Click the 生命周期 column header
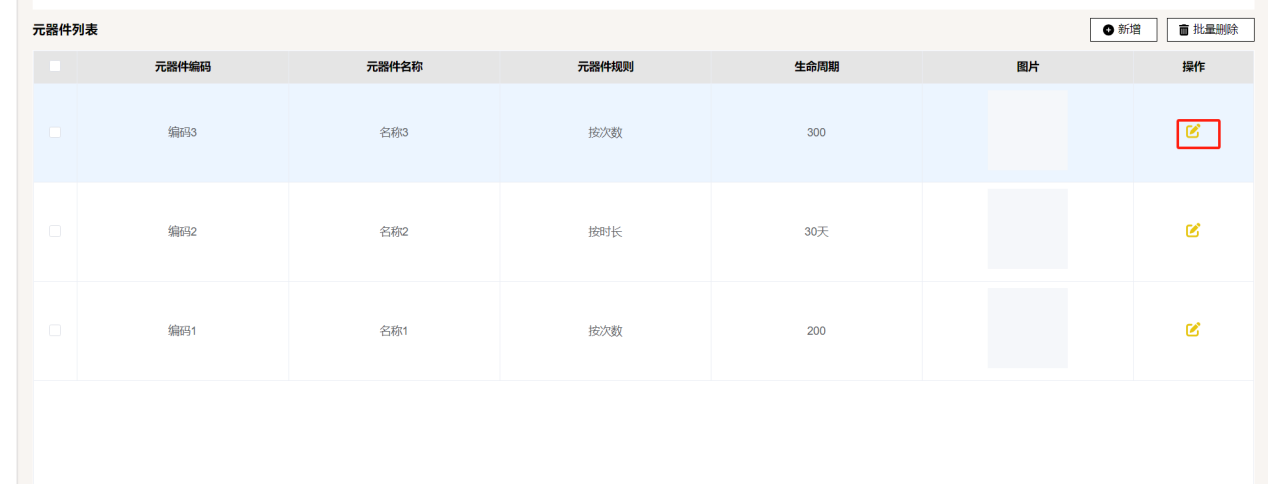 tap(816, 67)
